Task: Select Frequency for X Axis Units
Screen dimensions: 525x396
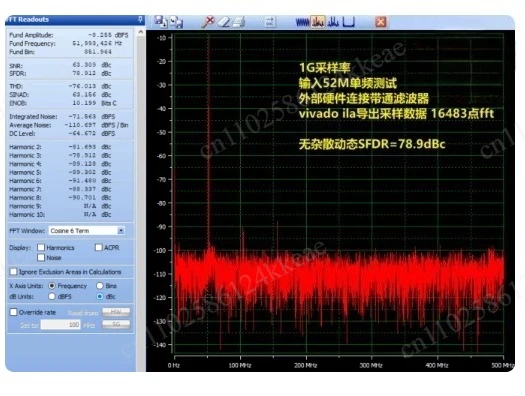Action: click(52, 286)
